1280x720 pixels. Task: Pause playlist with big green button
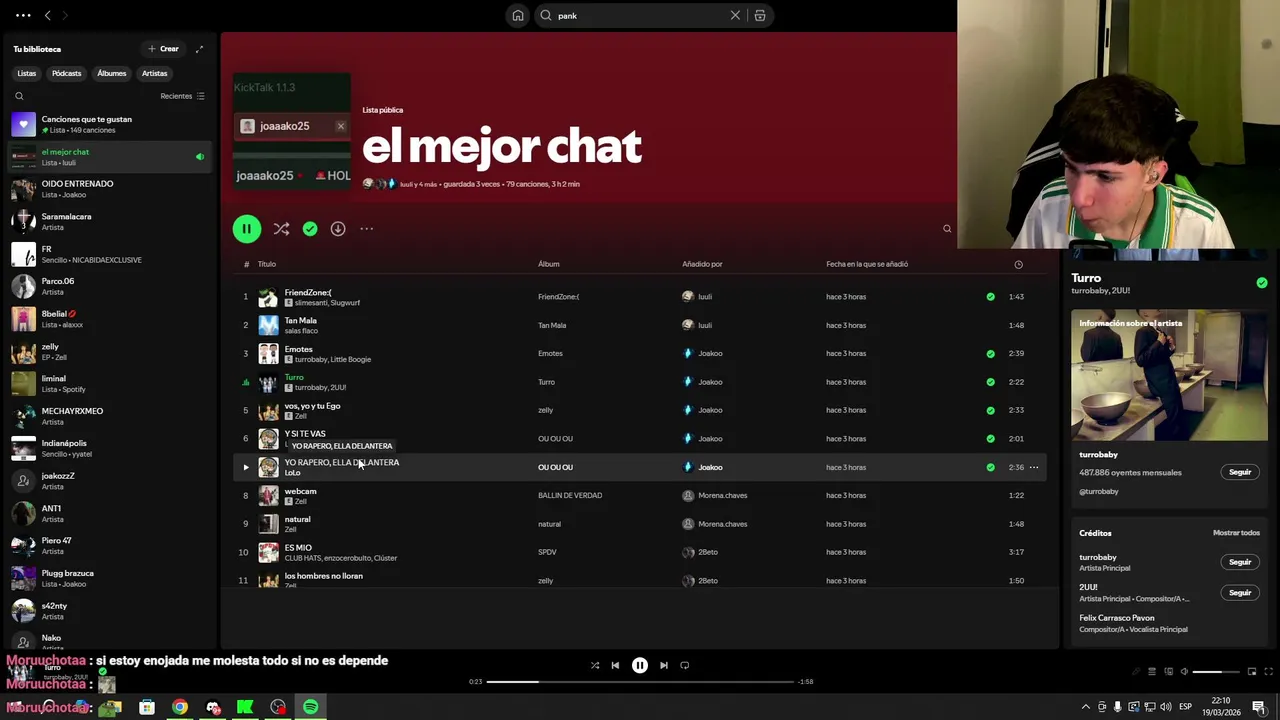(x=246, y=229)
